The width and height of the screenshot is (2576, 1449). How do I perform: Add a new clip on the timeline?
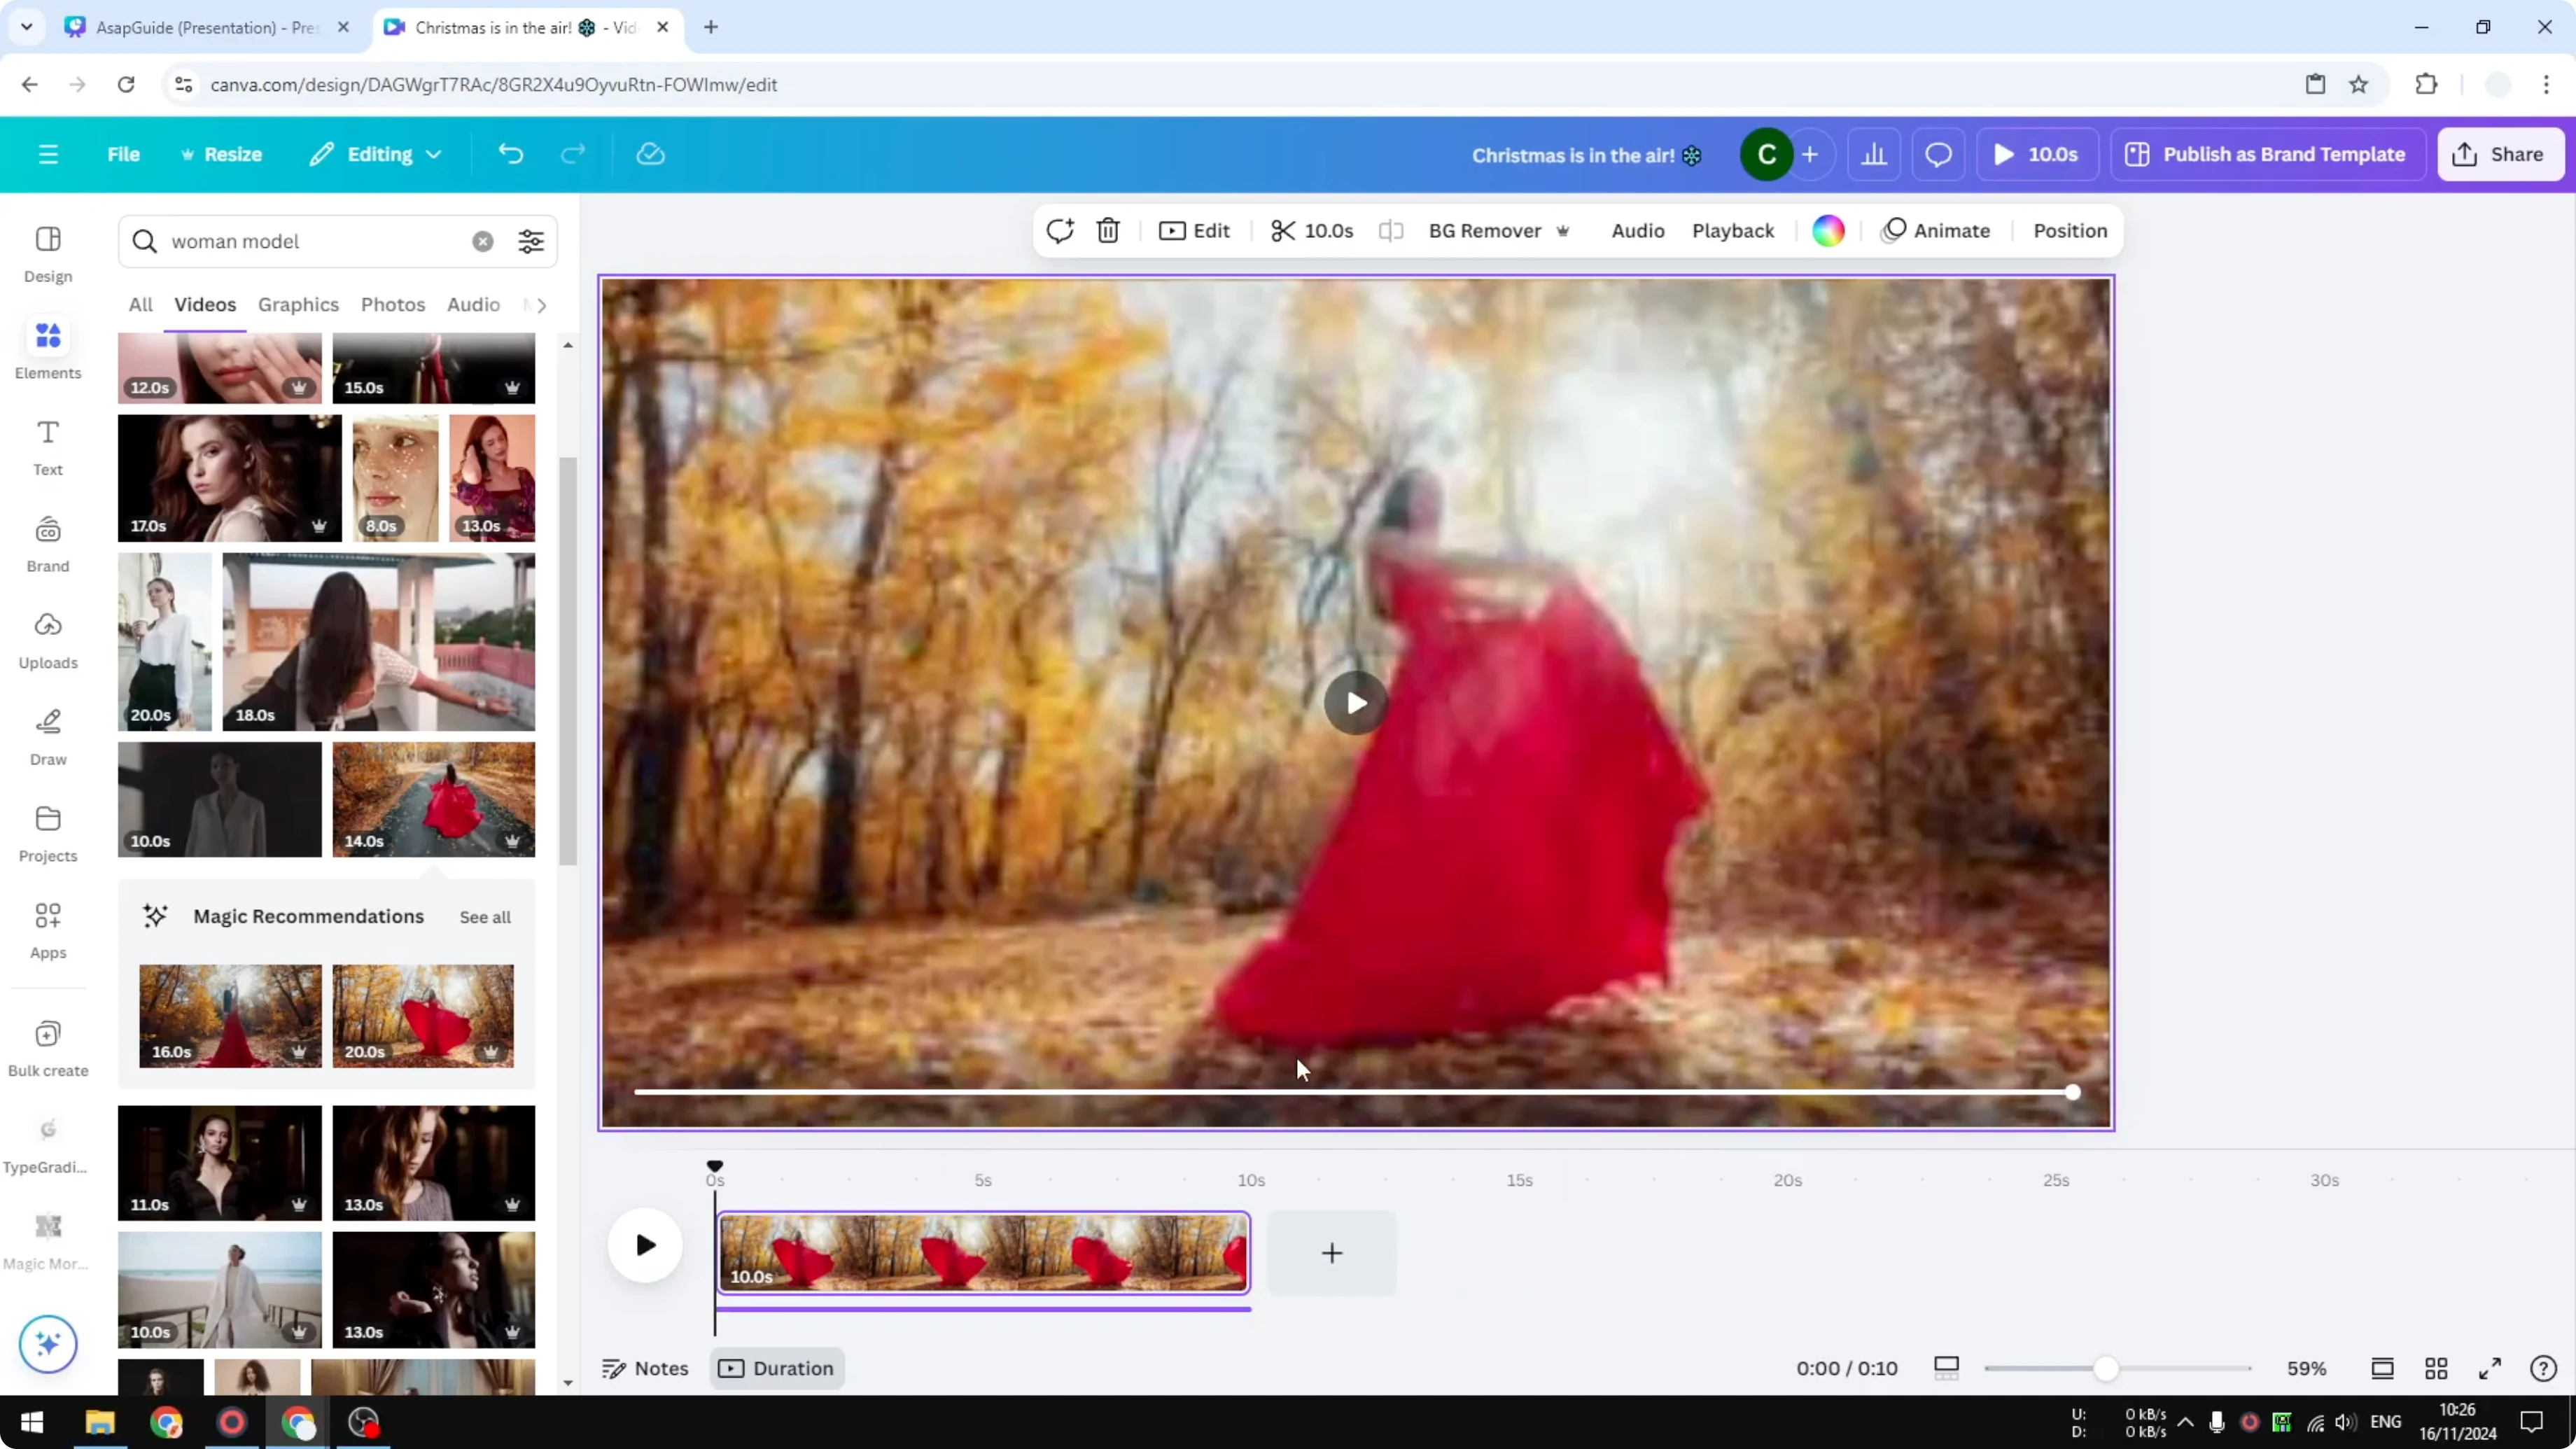click(1331, 1253)
